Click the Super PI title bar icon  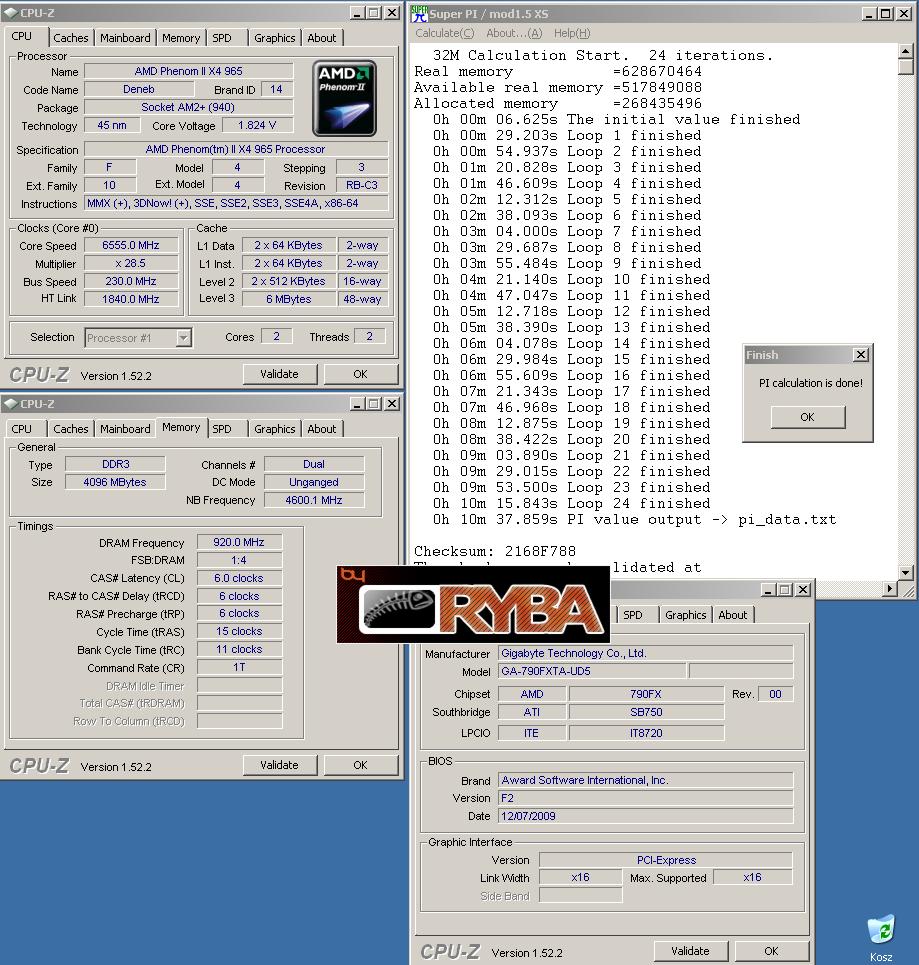(x=419, y=13)
